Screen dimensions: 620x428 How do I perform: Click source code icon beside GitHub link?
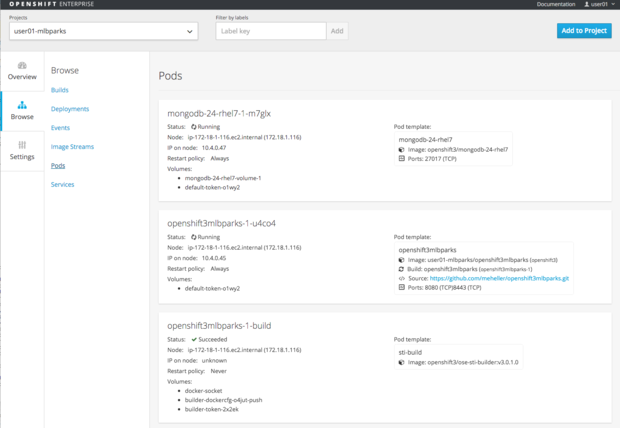click(402, 278)
